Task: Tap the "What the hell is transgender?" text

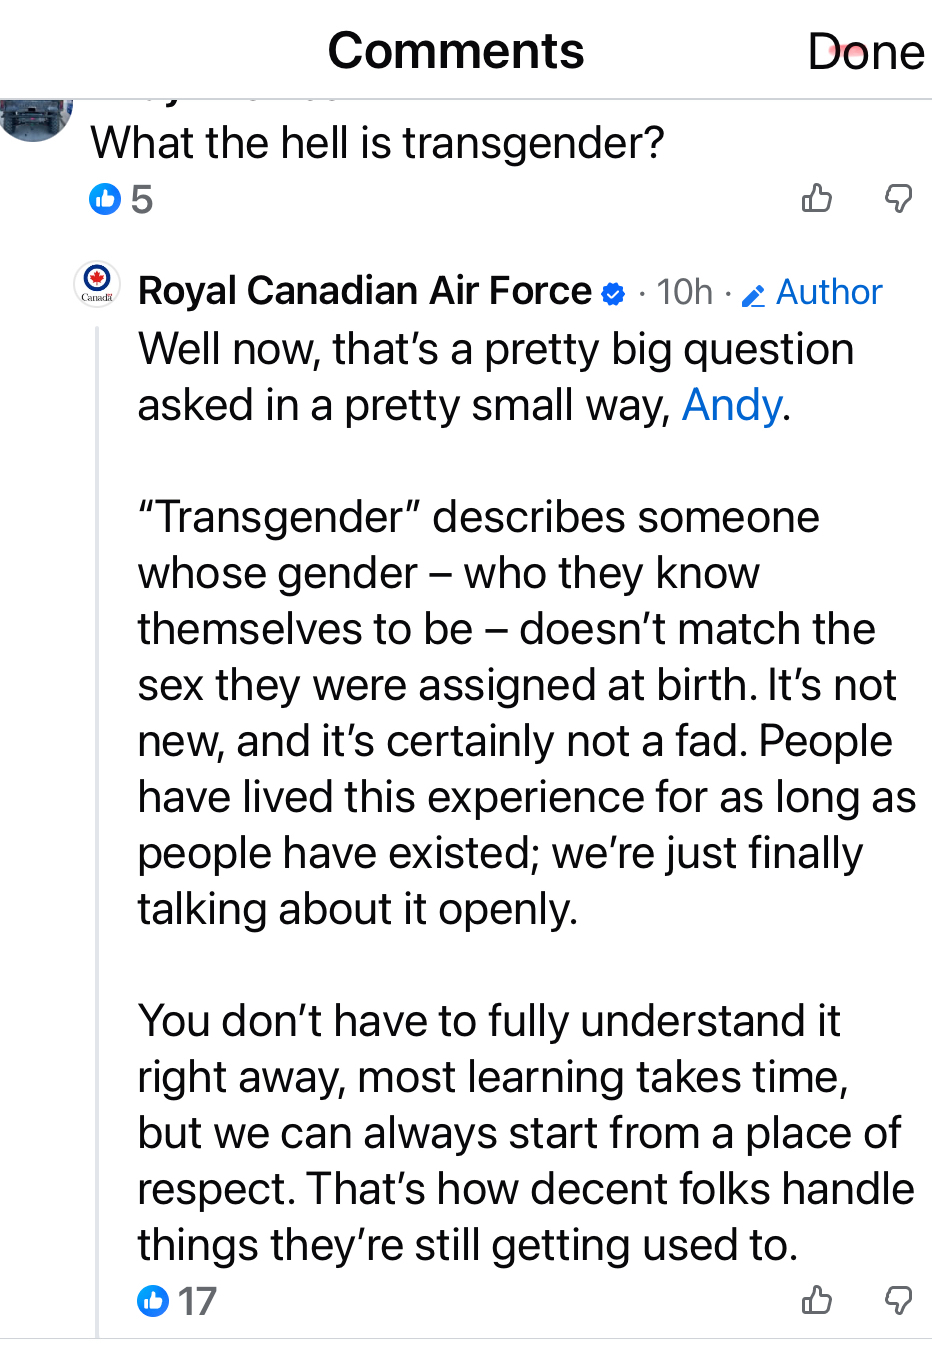Action: [377, 143]
